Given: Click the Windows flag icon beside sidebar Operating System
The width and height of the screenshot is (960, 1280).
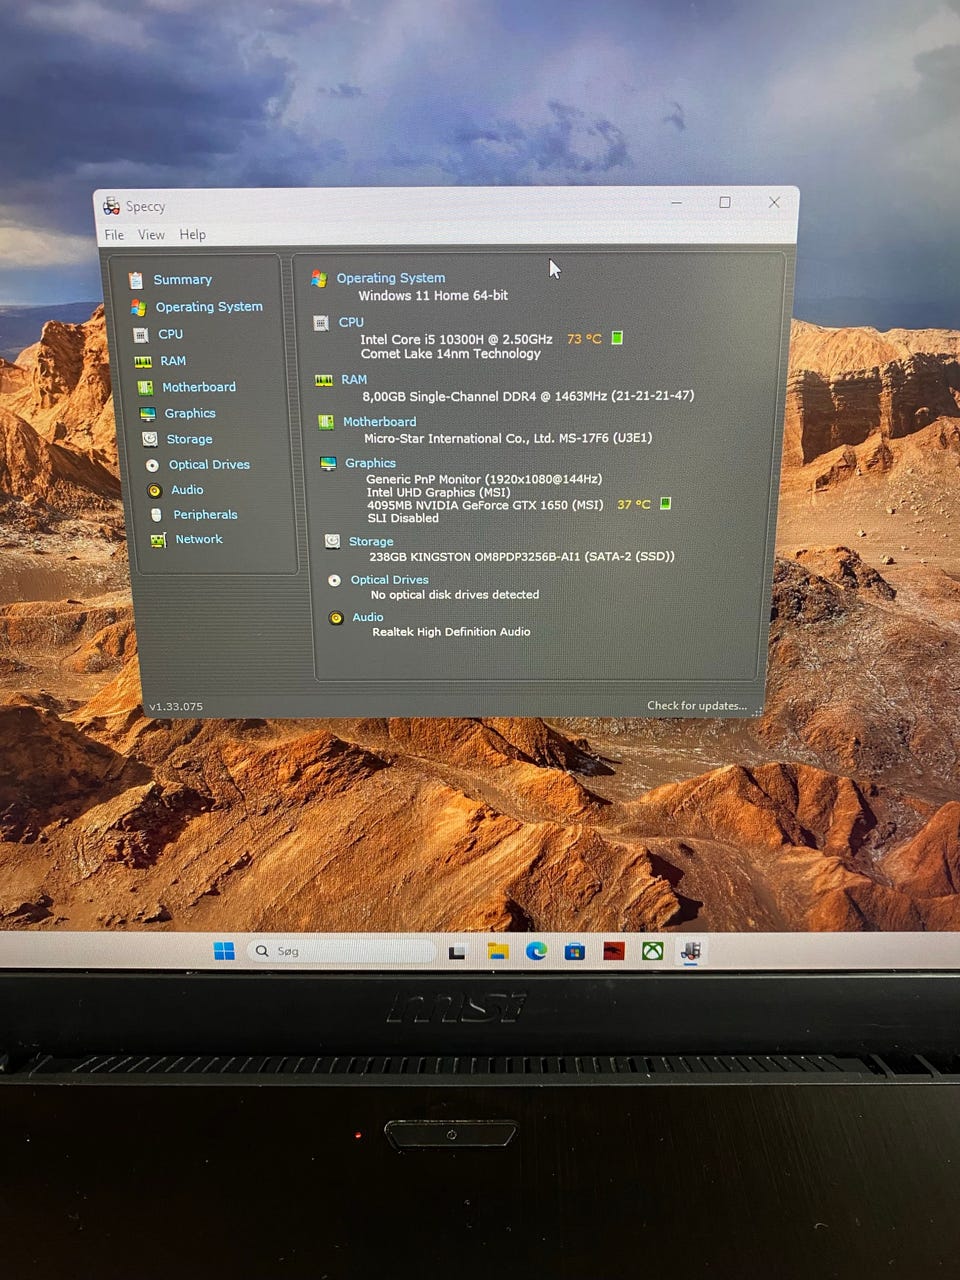Looking at the screenshot, I should (x=138, y=308).
